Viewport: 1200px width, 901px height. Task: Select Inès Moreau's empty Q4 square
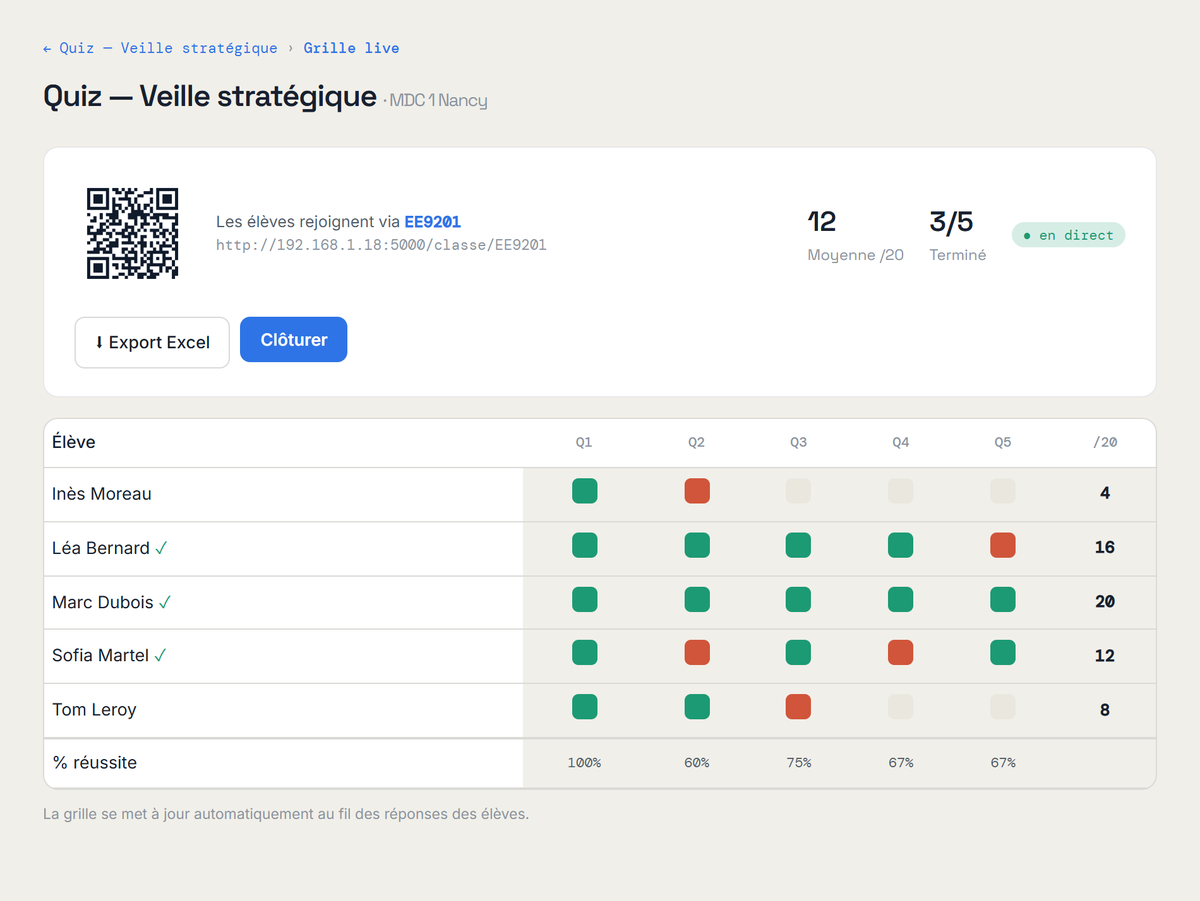point(901,491)
